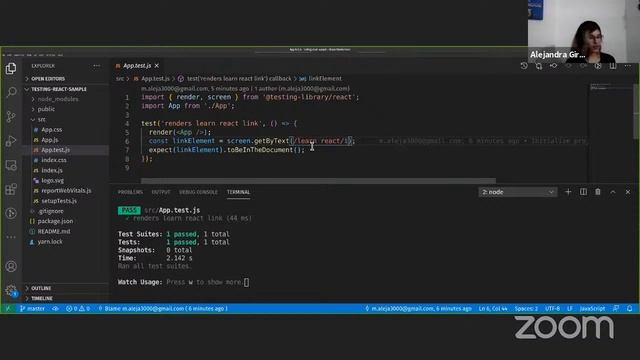Click feedback icon in status bar
The height and width of the screenshot is (360, 640).
coord(616,309)
